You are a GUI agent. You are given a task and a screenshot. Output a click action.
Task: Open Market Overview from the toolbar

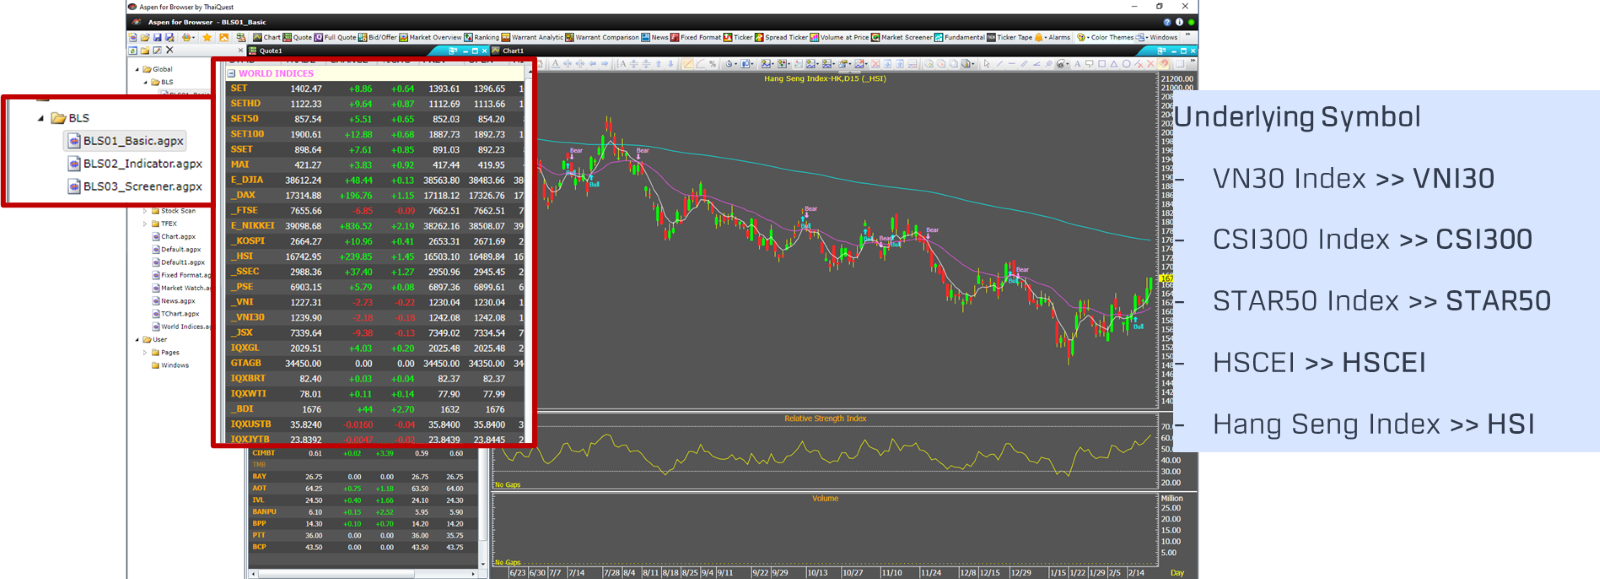[430, 37]
